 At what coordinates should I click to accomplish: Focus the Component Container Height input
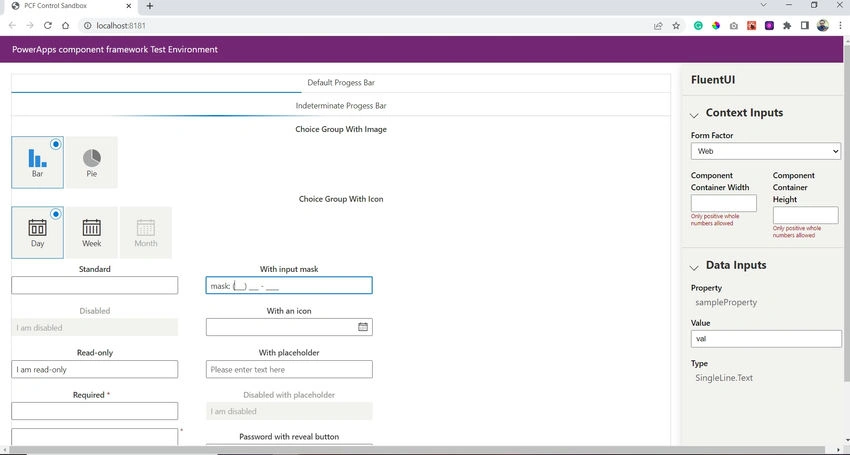click(806, 215)
